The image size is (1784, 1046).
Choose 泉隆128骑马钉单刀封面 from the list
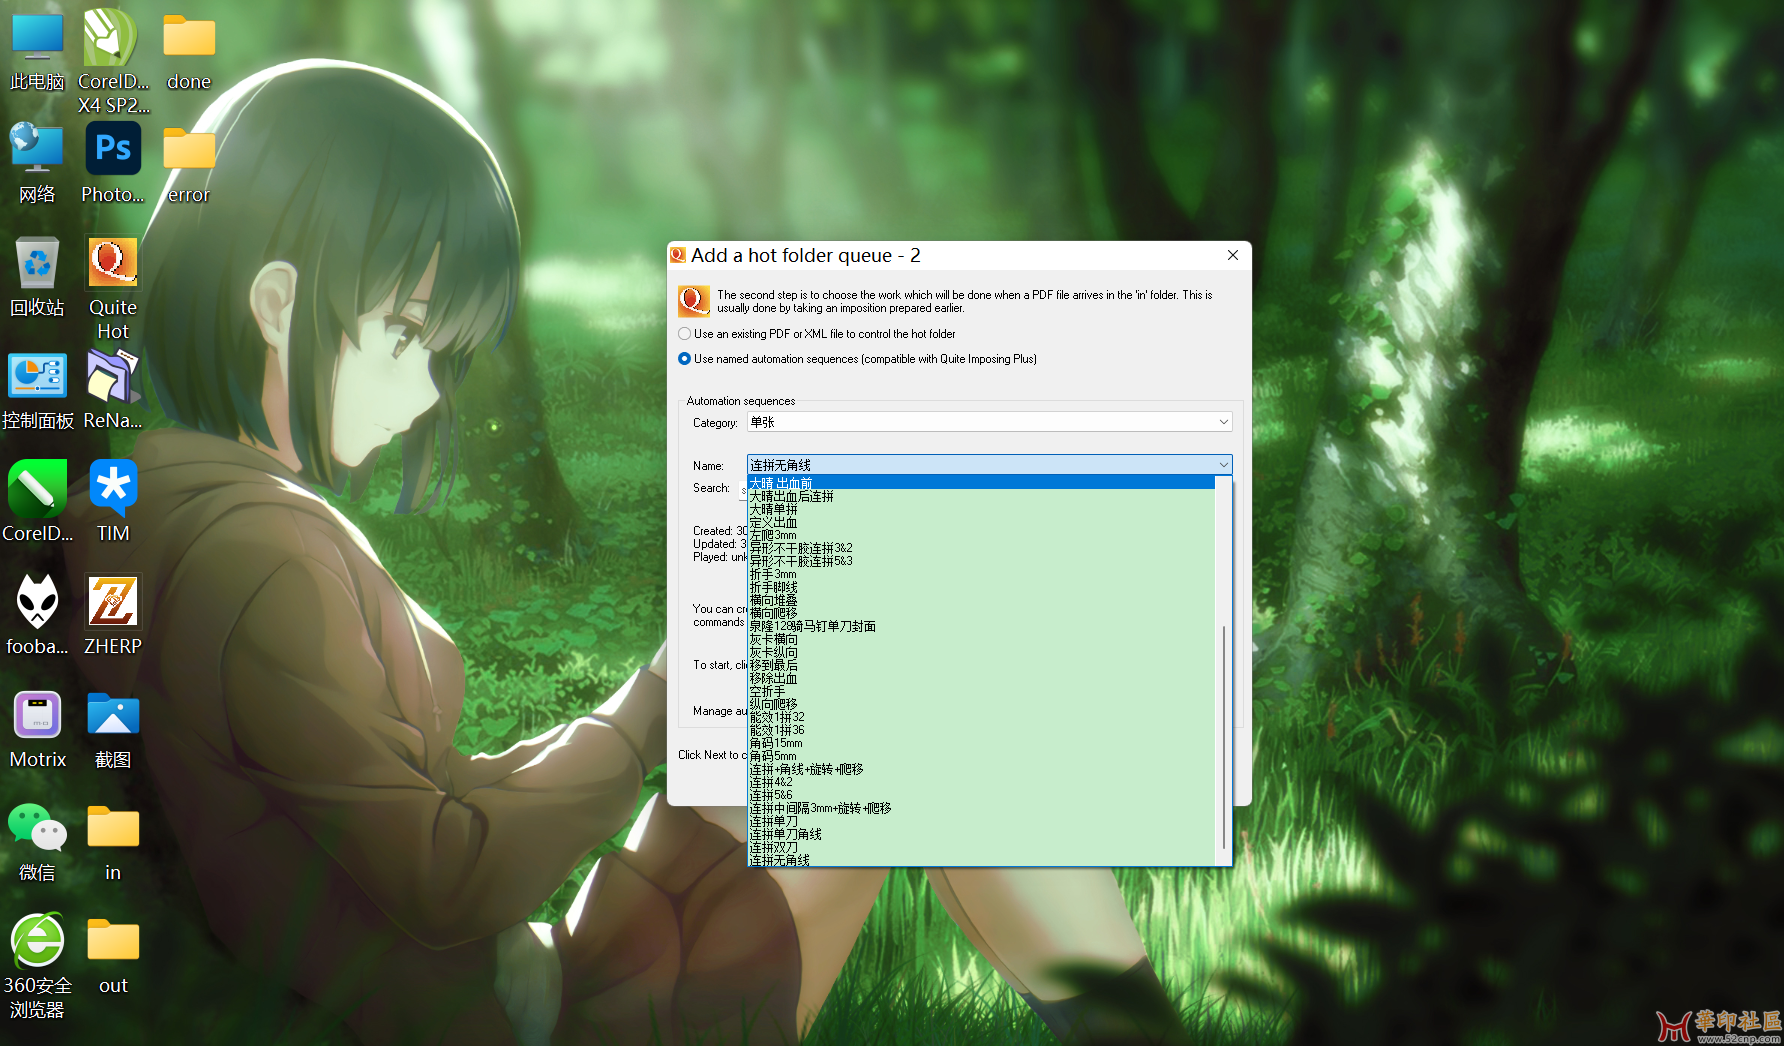point(813,627)
